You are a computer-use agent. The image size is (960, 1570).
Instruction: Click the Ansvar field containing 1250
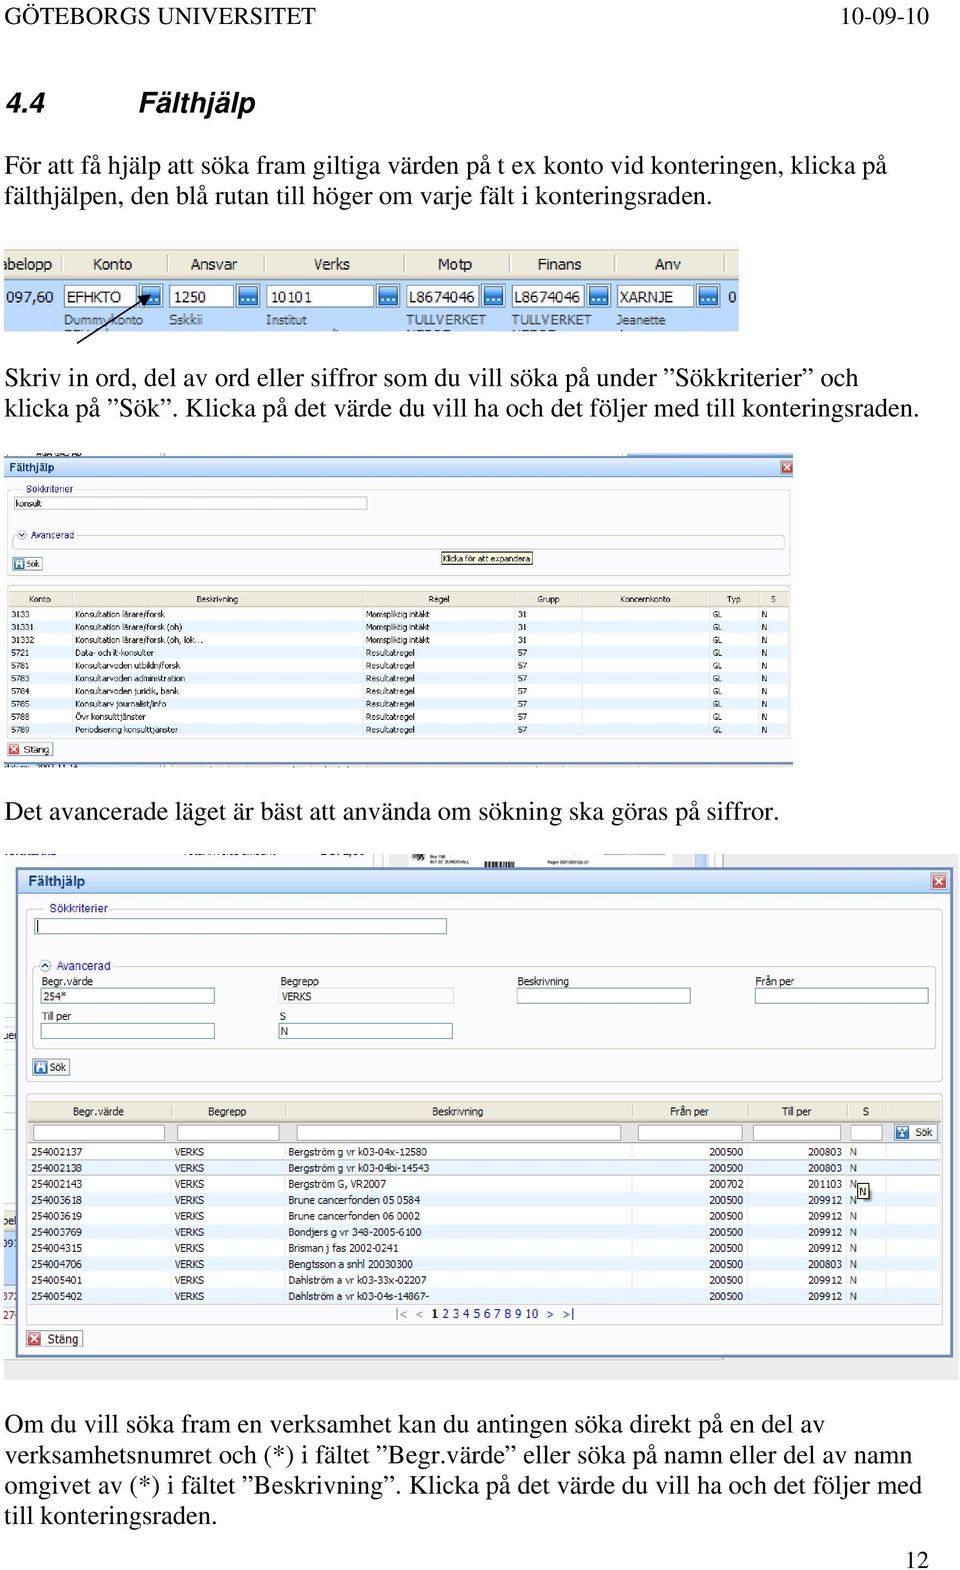click(202, 296)
